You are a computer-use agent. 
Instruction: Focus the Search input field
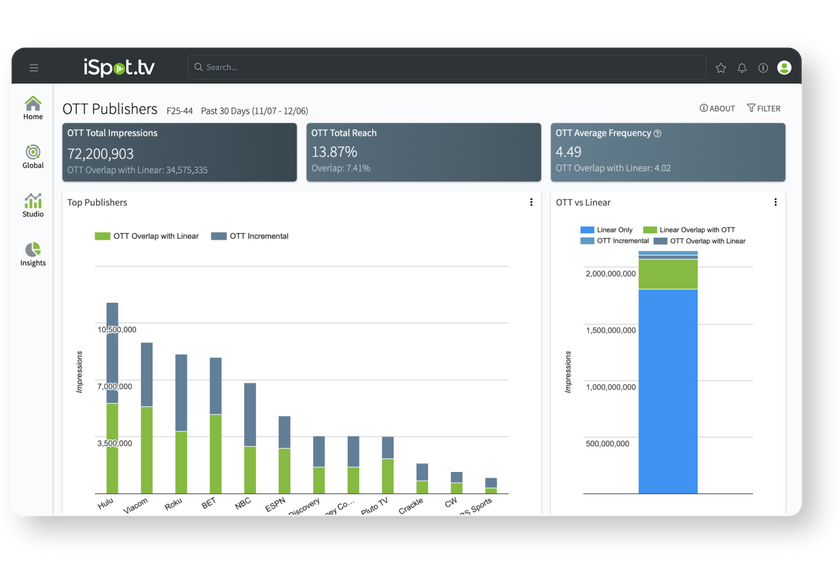(447, 67)
